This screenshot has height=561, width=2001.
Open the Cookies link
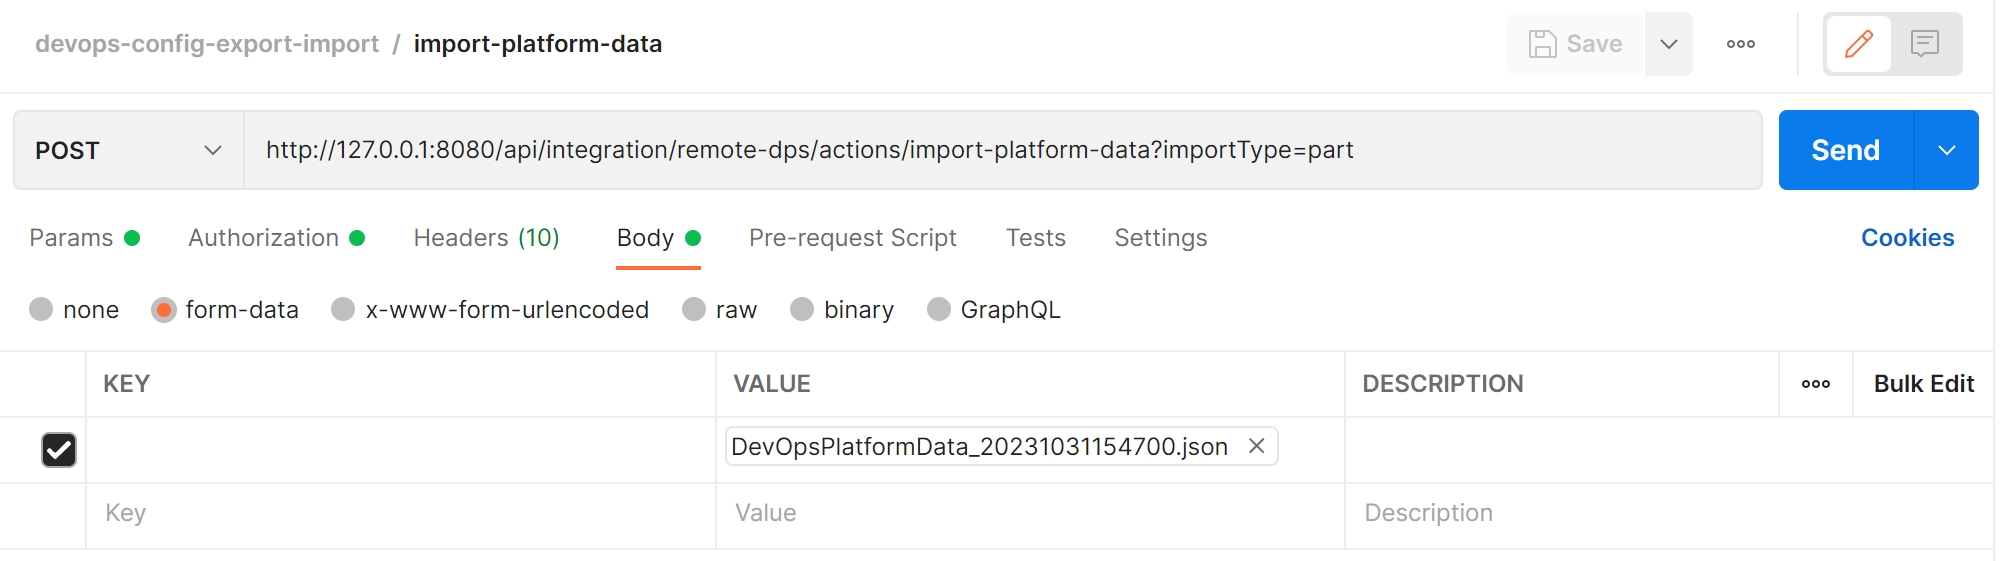(x=1906, y=238)
